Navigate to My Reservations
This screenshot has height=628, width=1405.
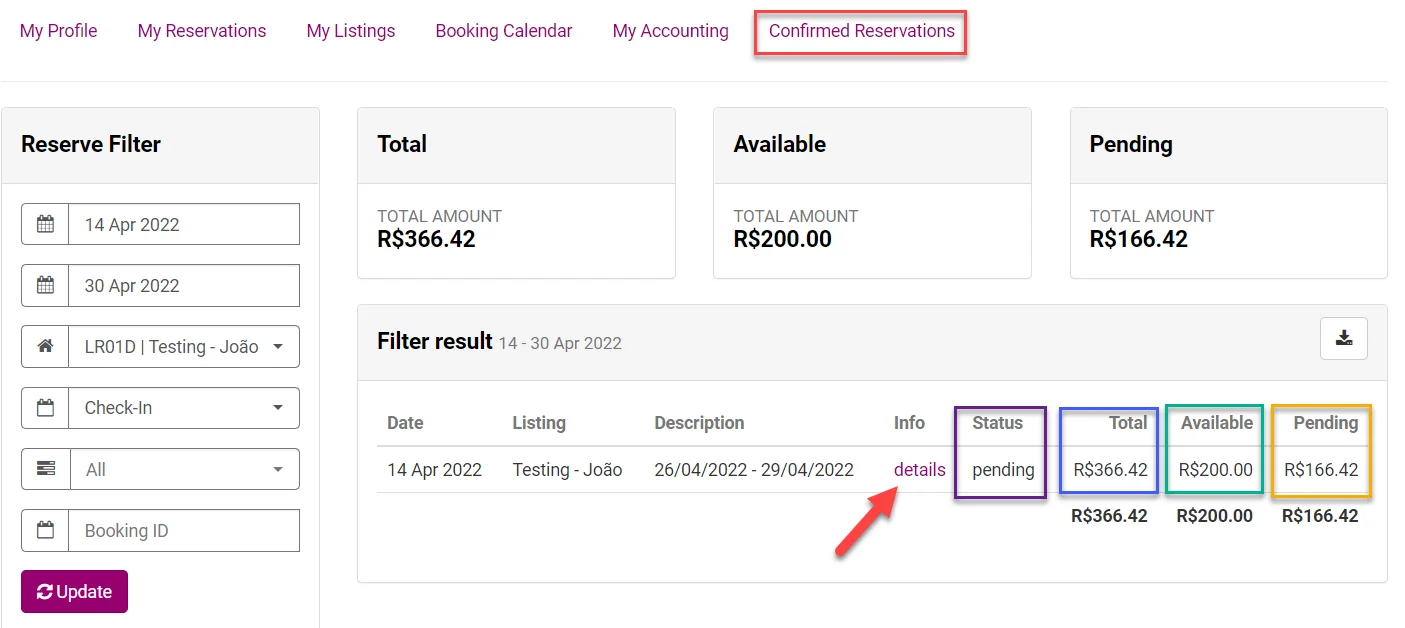pos(202,31)
